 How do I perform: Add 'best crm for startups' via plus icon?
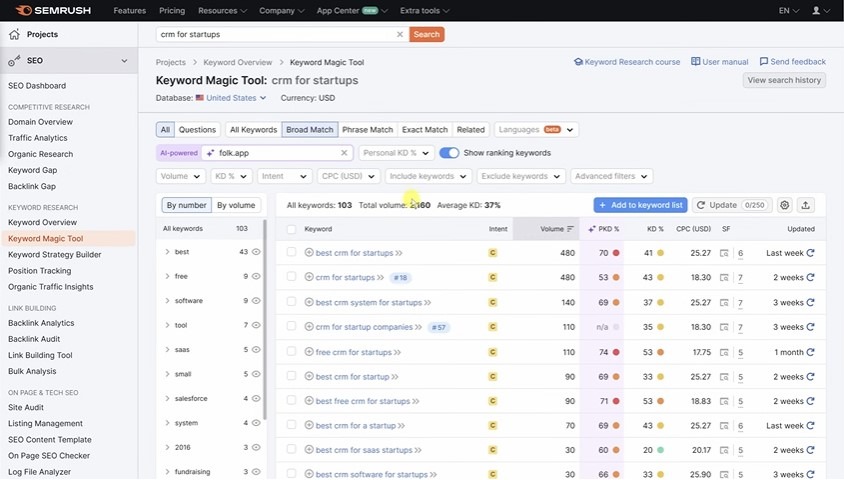[309, 252]
